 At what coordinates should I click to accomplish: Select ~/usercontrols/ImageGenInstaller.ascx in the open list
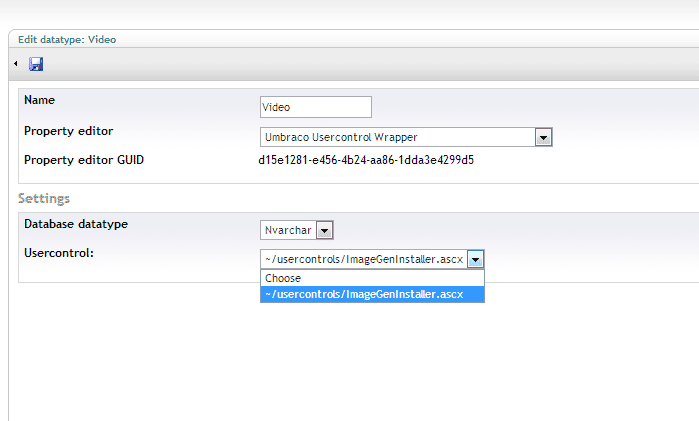[x=372, y=294]
